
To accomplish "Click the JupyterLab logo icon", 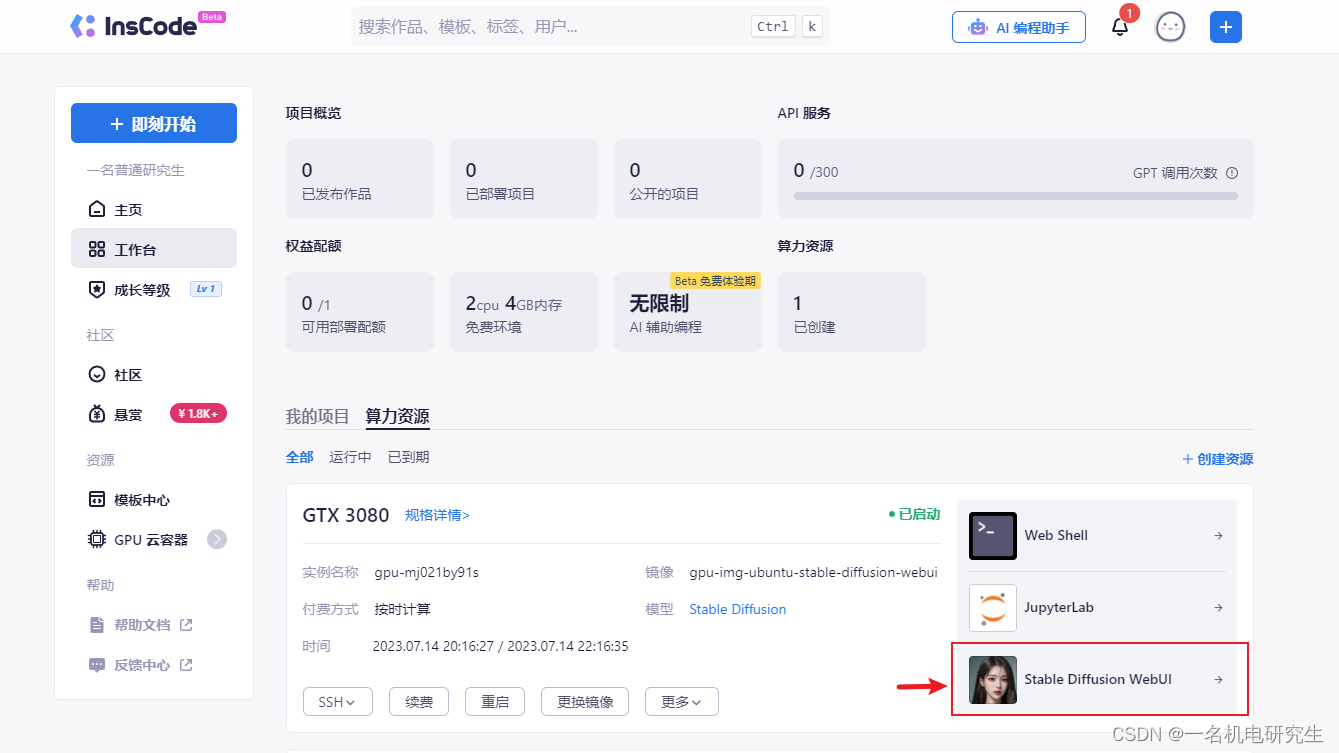I will pyautogui.click(x=993, y=608).
